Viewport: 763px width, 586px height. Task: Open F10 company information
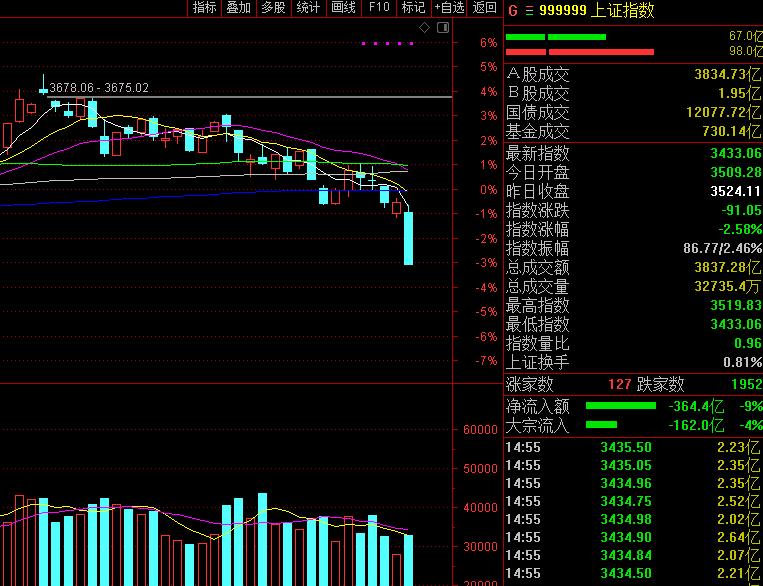[x=379, y=8]
